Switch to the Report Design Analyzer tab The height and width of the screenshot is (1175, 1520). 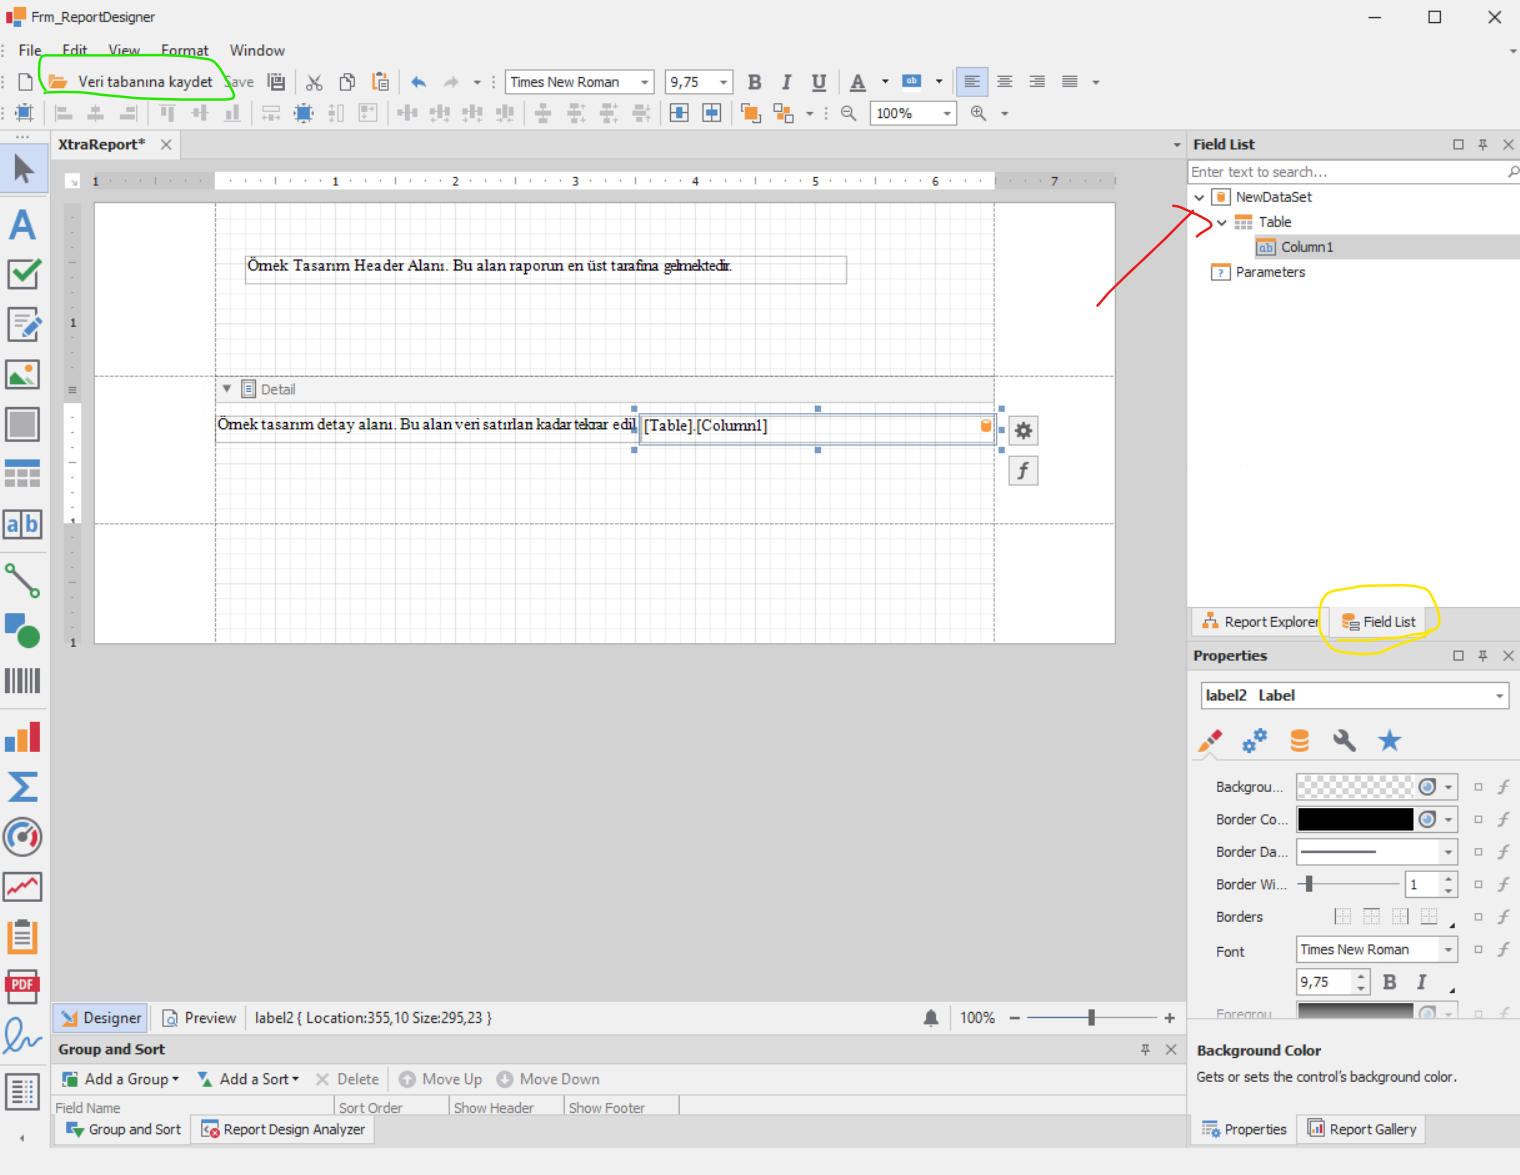tap(283, 1129)
